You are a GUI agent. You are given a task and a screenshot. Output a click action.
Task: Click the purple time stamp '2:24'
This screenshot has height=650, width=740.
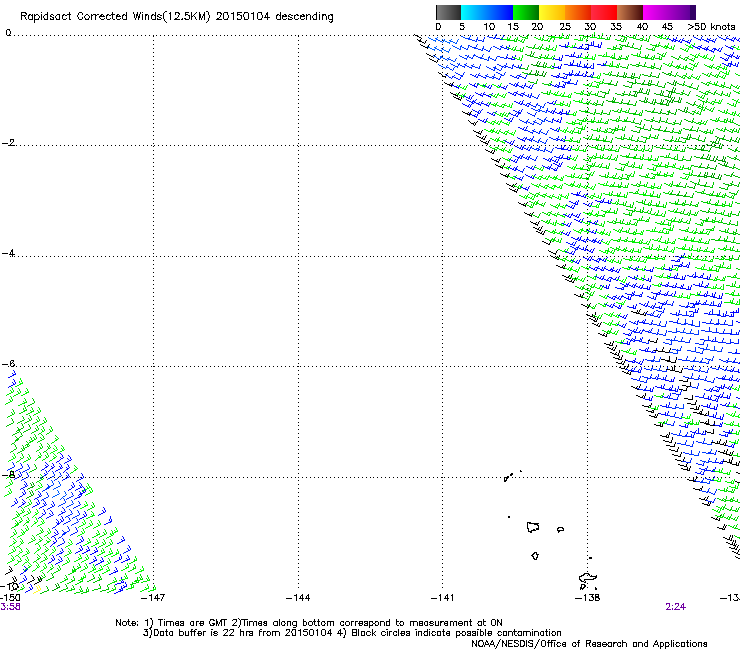click(x=675, y=607)
